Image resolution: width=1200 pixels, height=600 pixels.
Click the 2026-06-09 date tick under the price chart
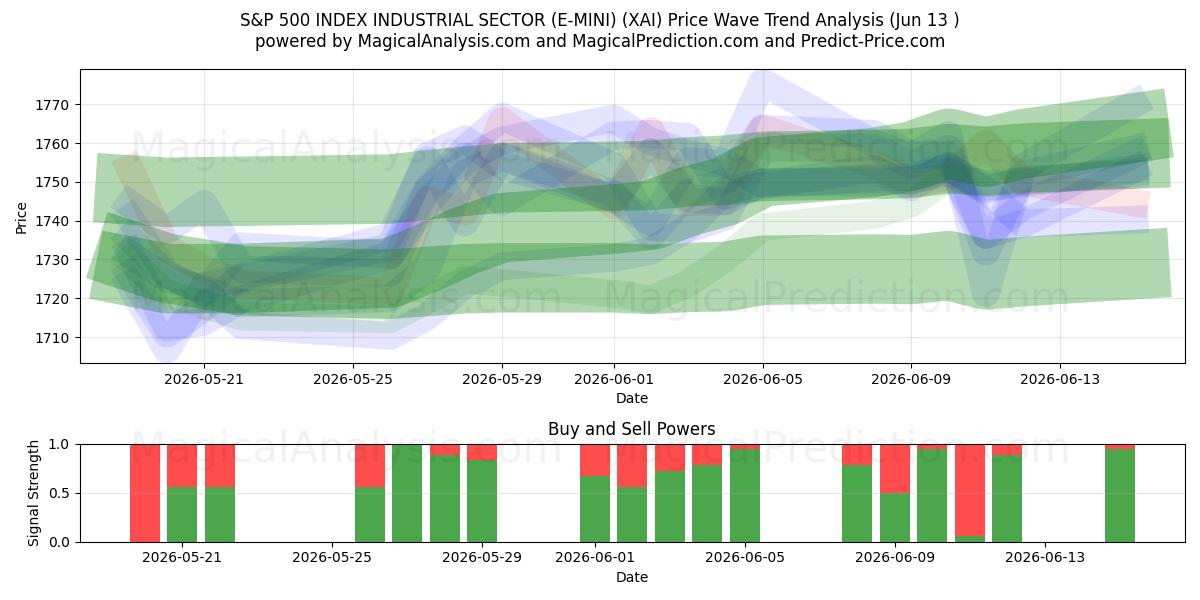click(911, 379)
